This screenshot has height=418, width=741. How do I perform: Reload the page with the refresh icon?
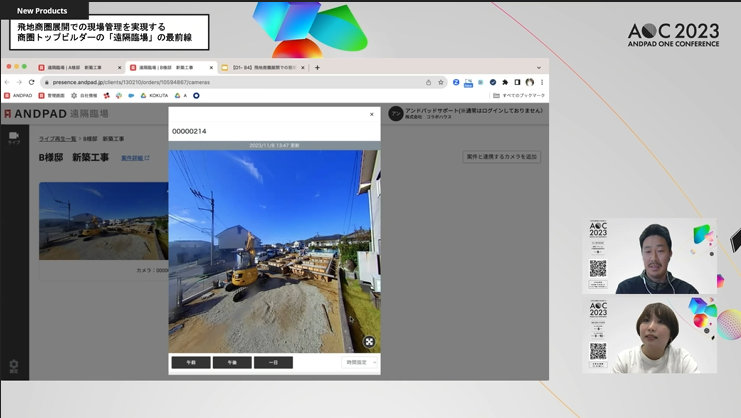pos(32,82)
